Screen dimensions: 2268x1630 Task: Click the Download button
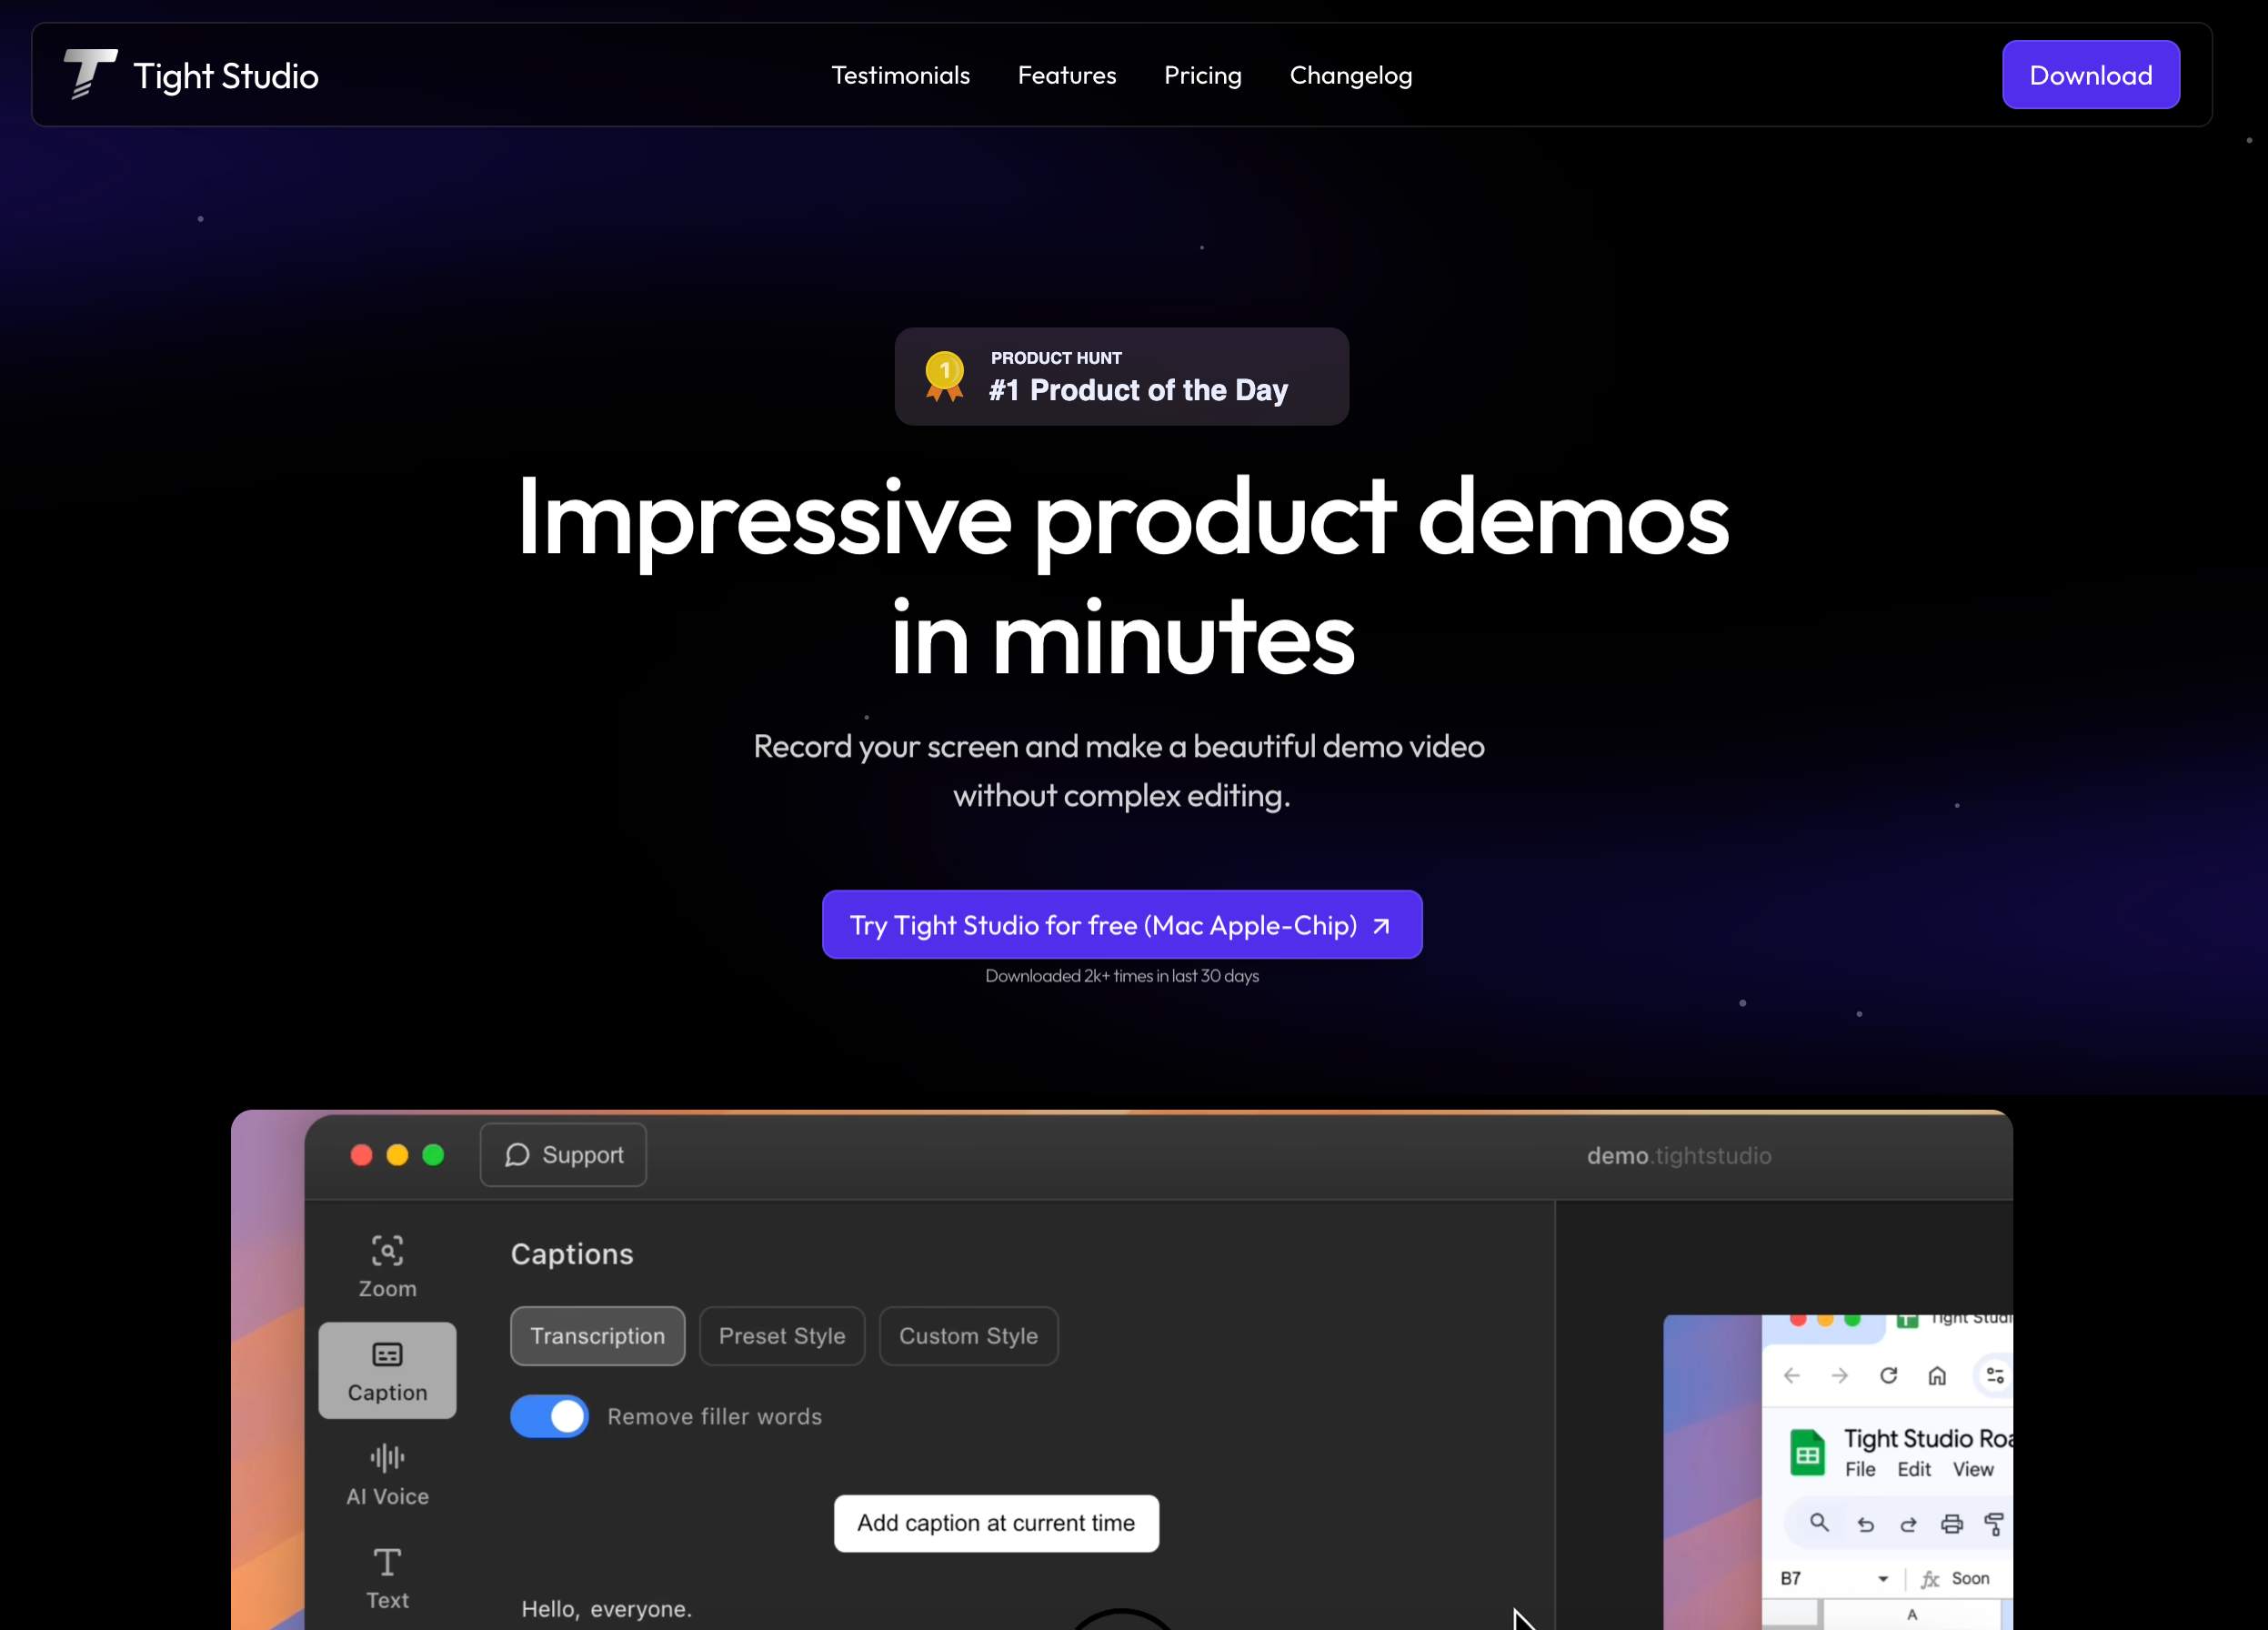[x=2090, y=75]
